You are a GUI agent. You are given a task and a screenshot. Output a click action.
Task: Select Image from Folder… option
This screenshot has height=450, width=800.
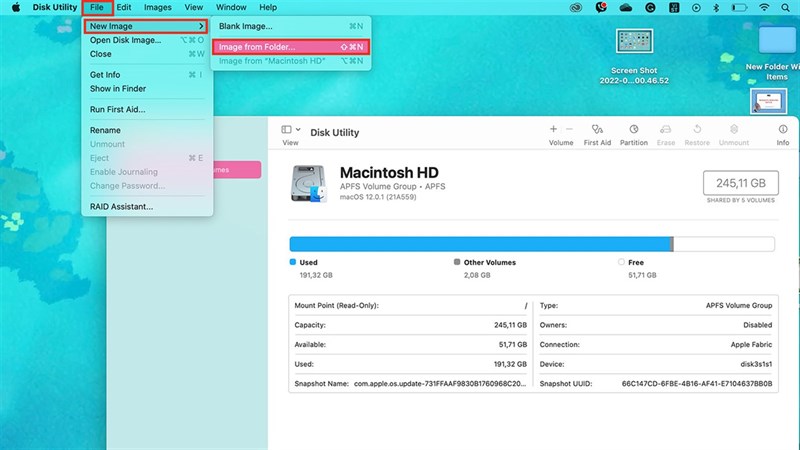coord(291,47)
